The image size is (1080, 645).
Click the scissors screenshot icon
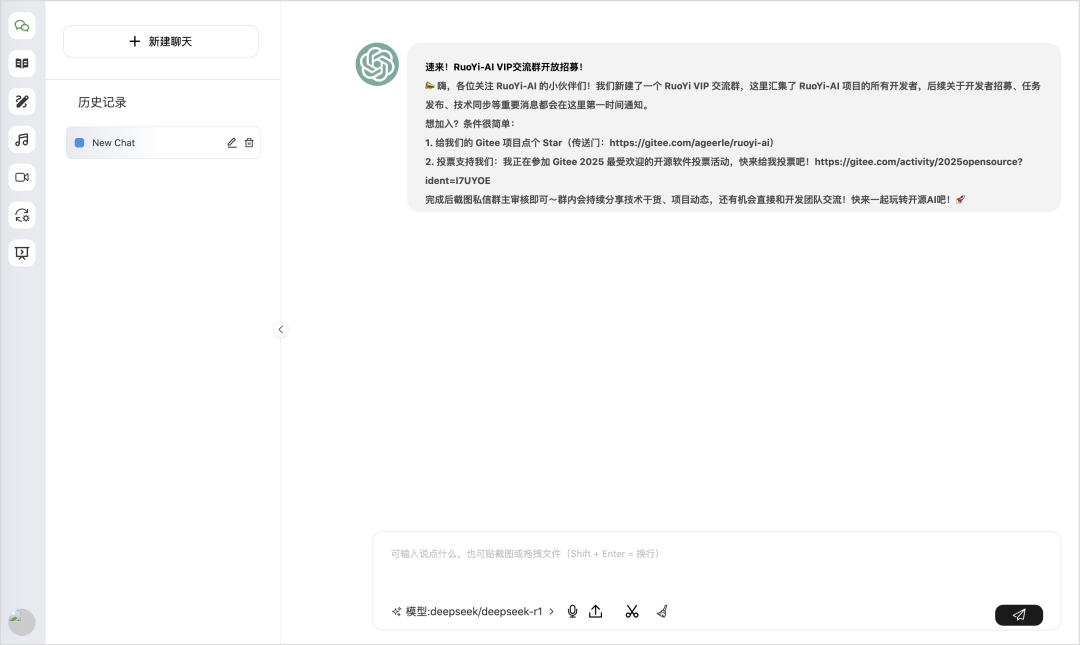click(632, 611)
